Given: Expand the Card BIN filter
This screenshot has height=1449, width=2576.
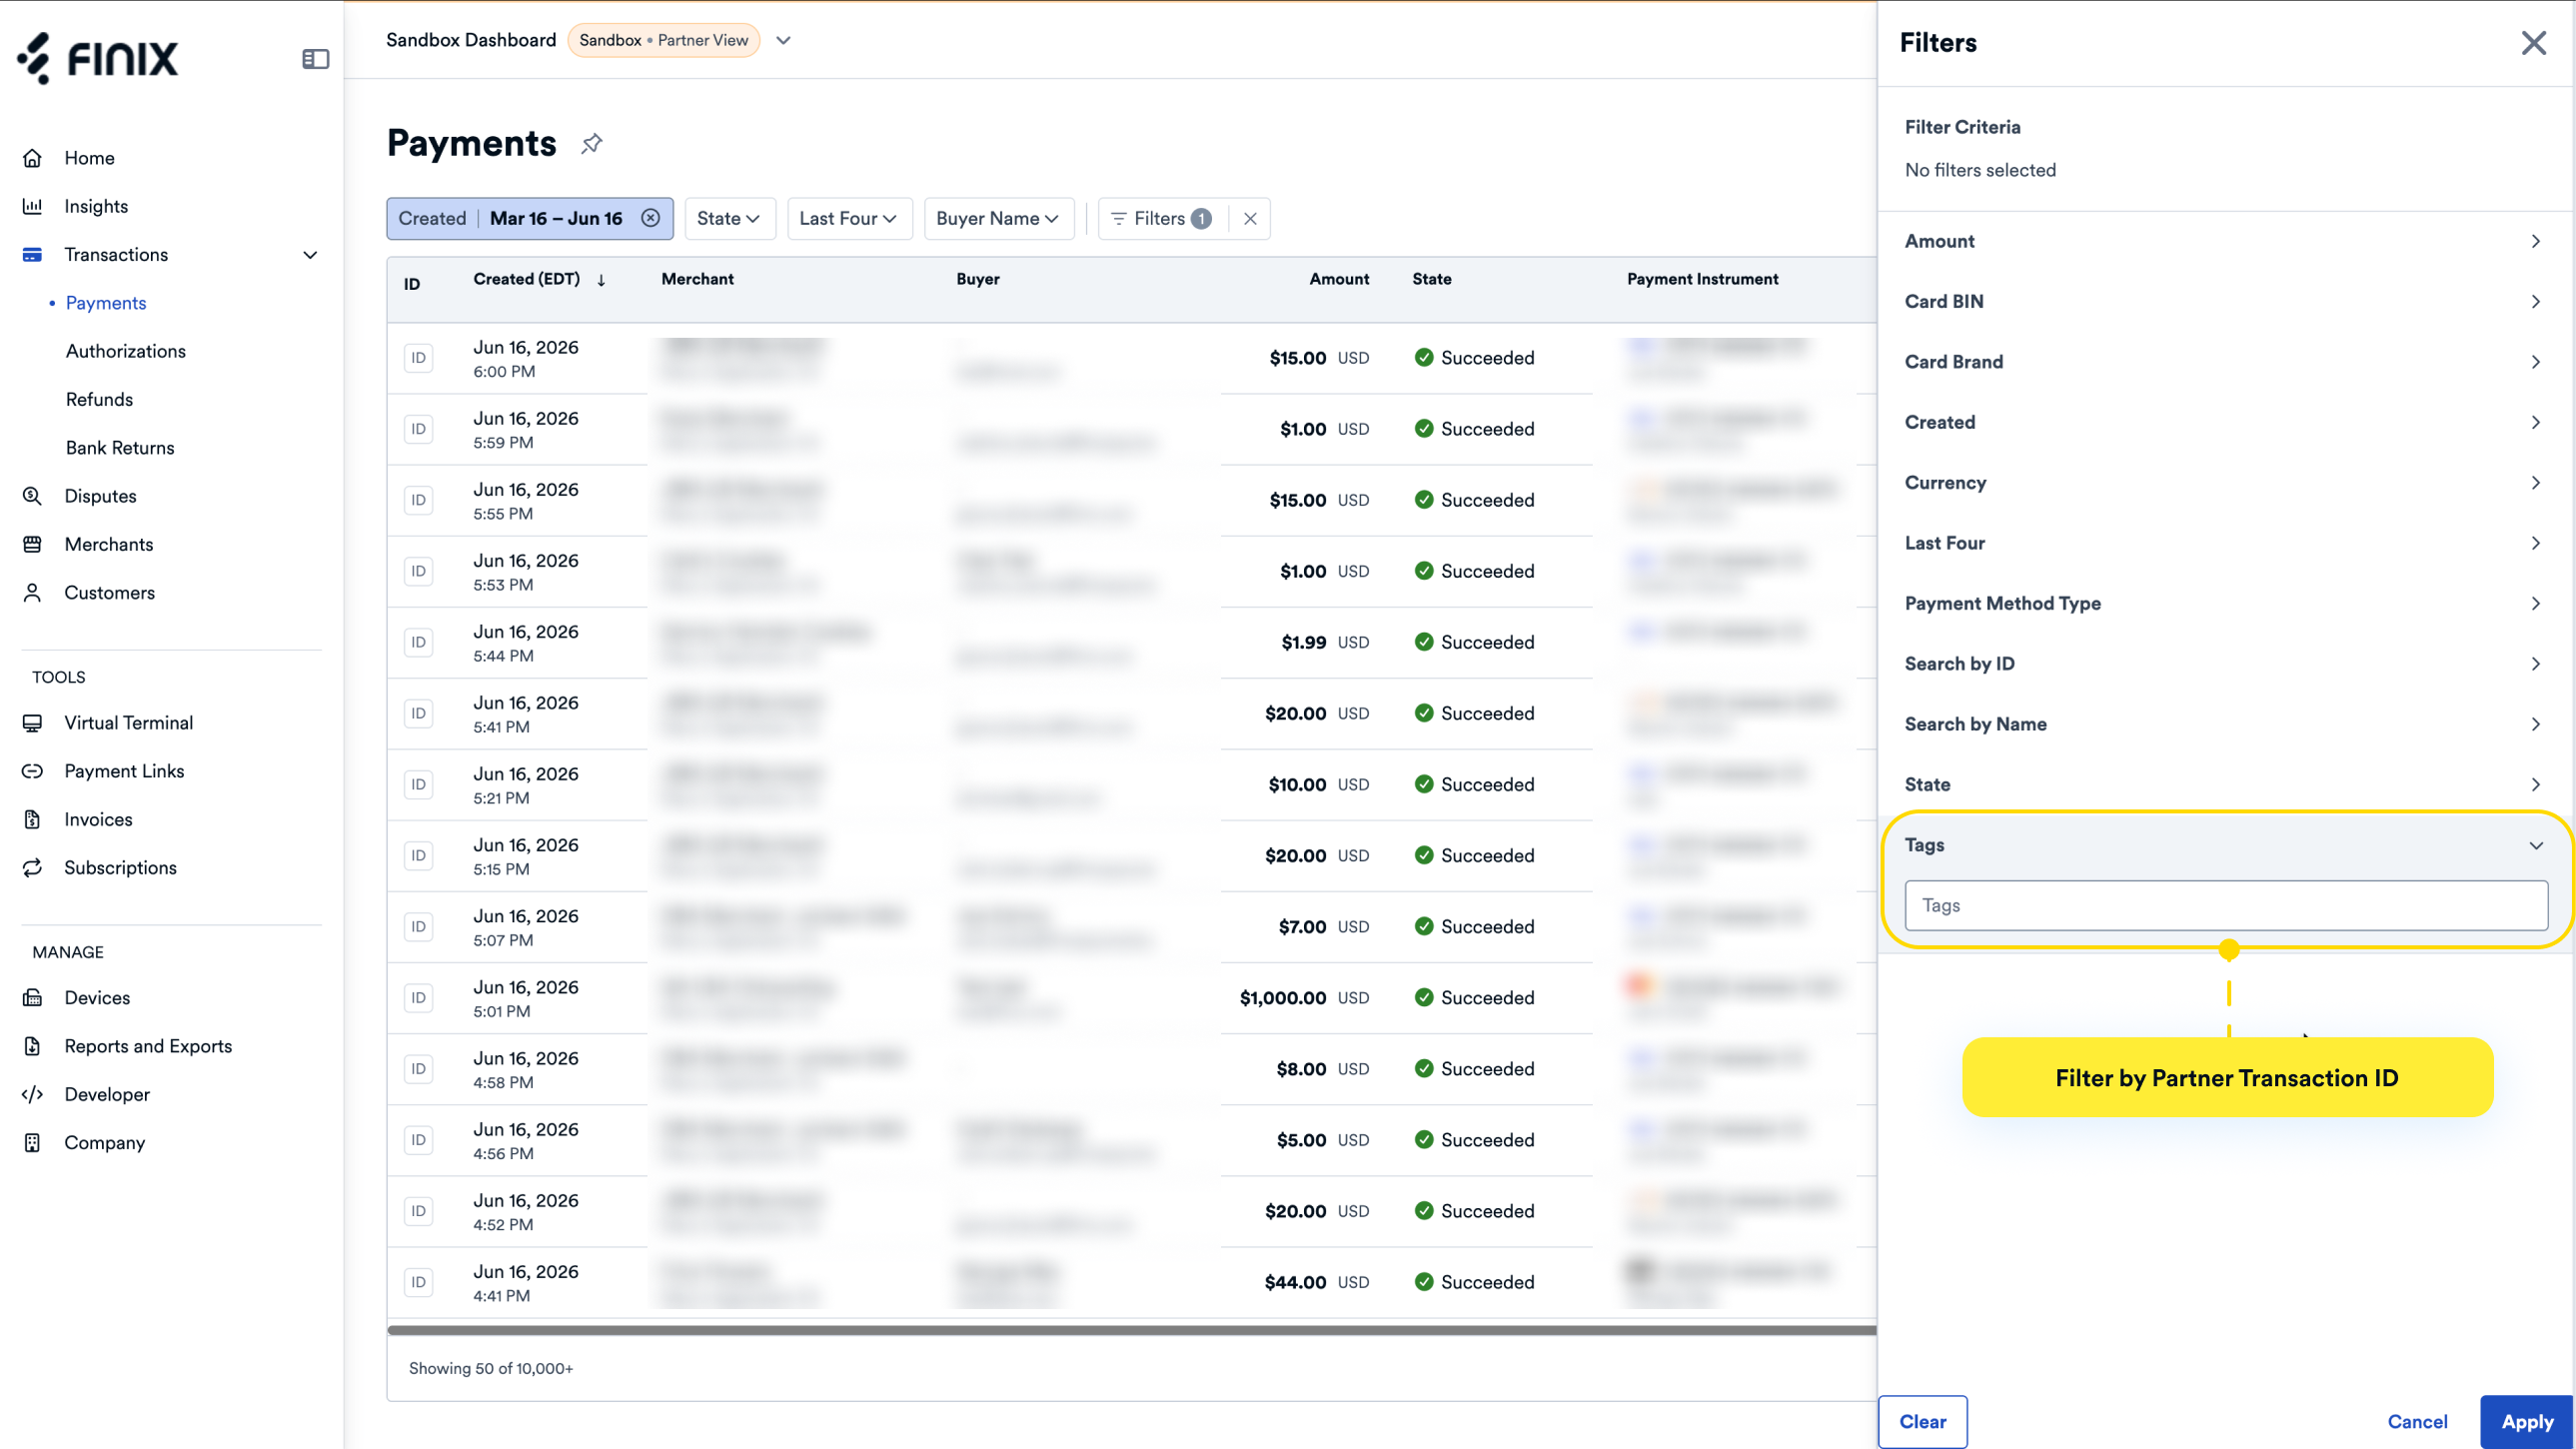Looking at the screenshot, I should pyautogui.click(x=2224, y=302).
